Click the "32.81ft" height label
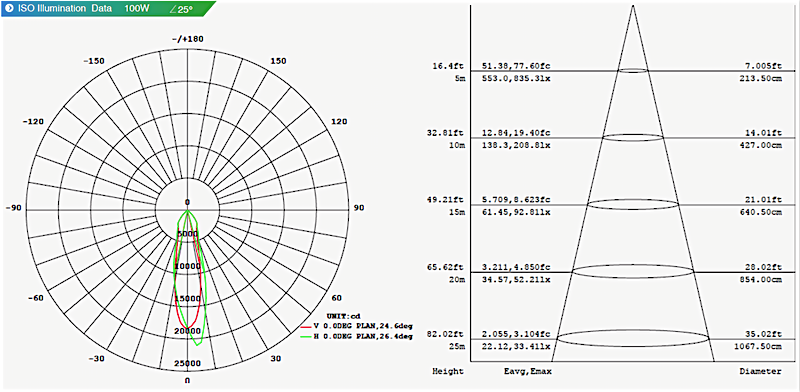Image resolution: width=800 pixels, height=392 pixels. pos(445,133)
